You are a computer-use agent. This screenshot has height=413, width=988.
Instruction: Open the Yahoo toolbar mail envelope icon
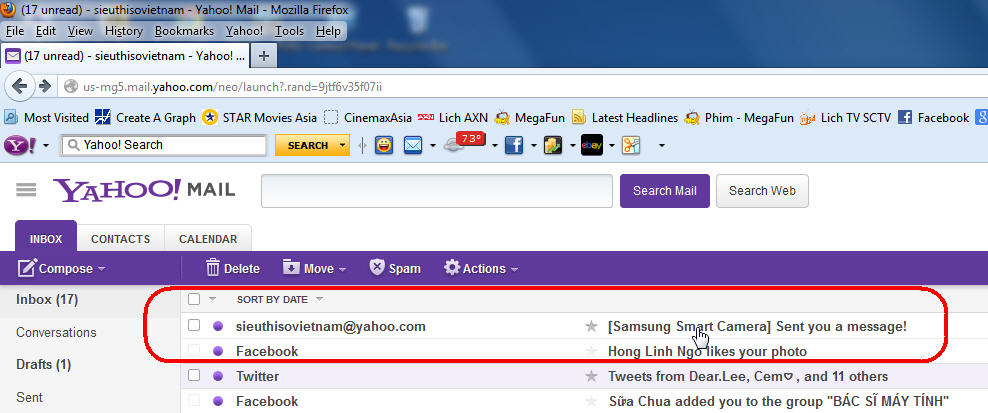click(x=413, y=145)
